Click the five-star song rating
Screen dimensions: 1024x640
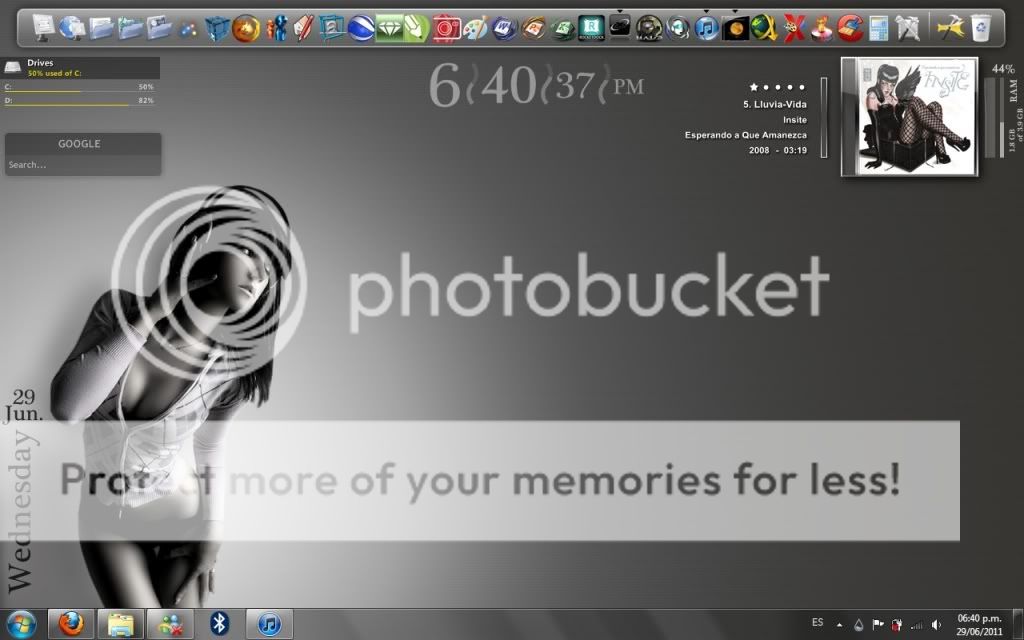[777, 88]
